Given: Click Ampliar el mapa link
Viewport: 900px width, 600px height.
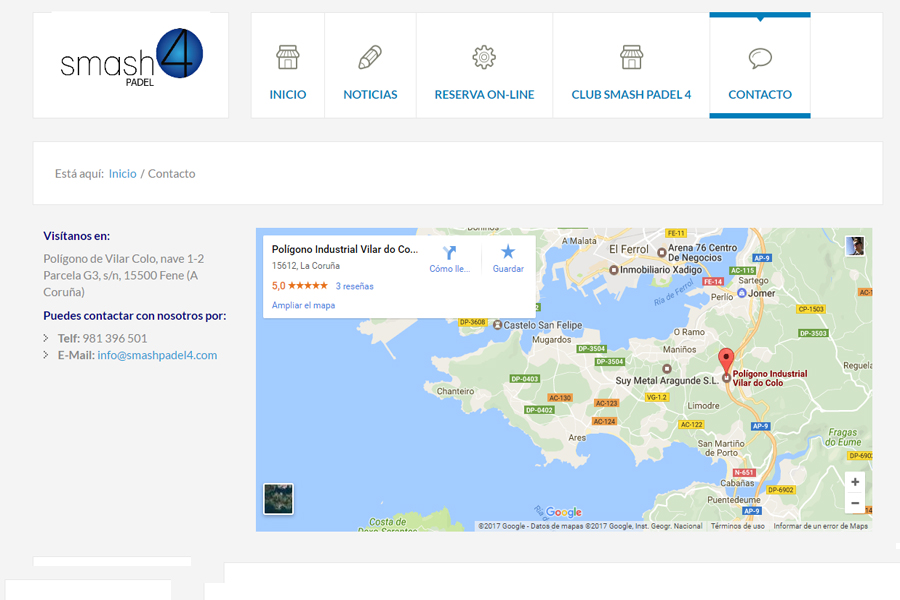Looking at the screenshot, I should click(303, 305).
